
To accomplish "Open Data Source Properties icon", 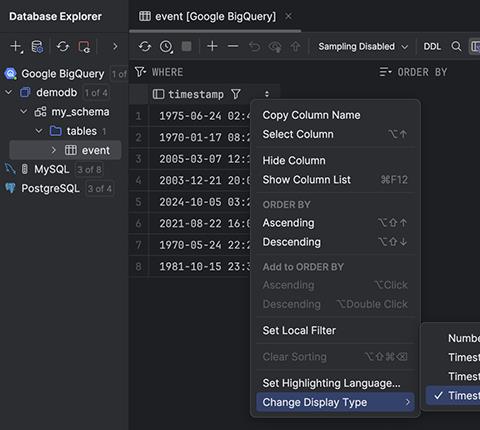I will (x=37, y=47).
